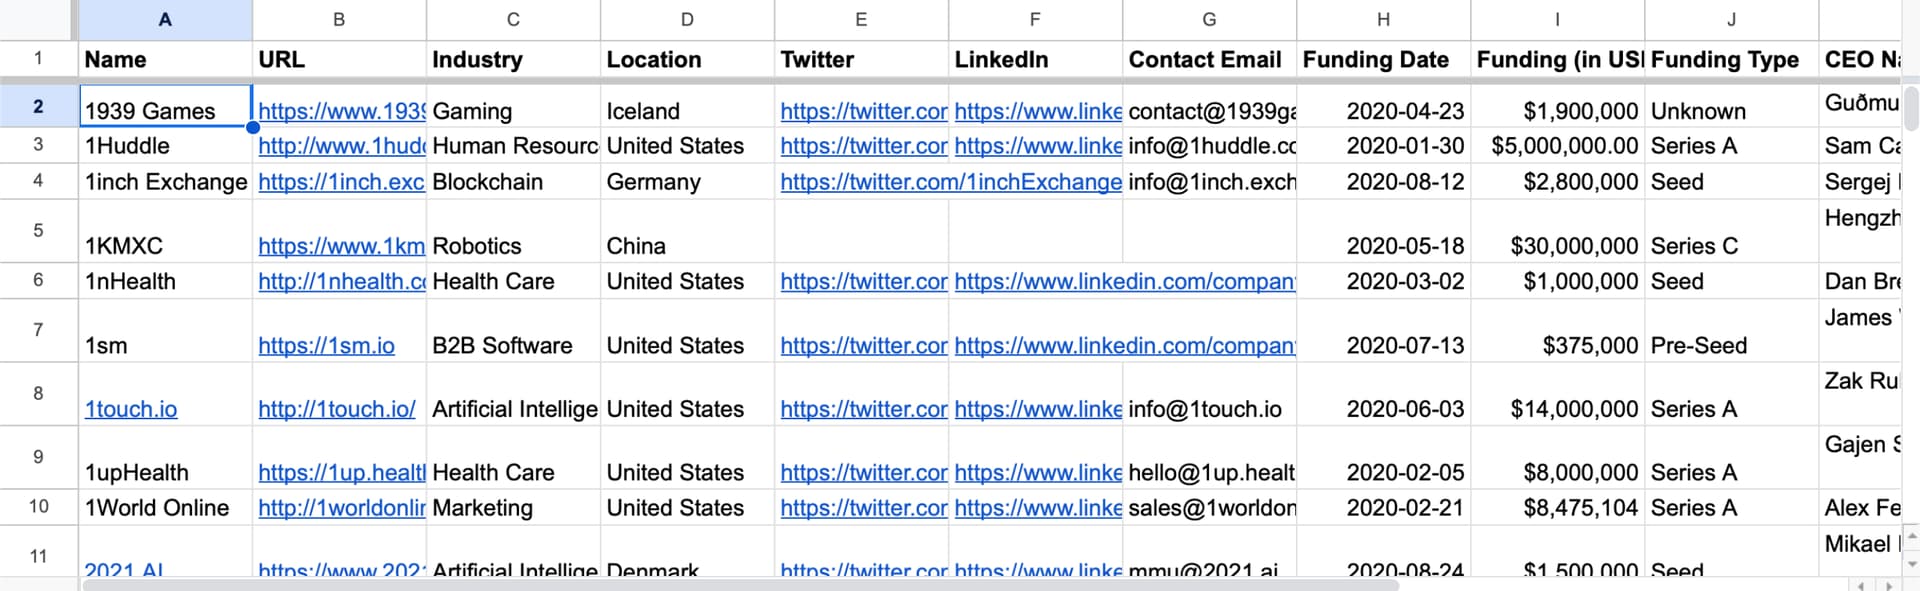Viewport: 1920px width, 591px height.
Task: Open 1nHealth LinkedIn company link
Action: click(x=1125, y=282)
